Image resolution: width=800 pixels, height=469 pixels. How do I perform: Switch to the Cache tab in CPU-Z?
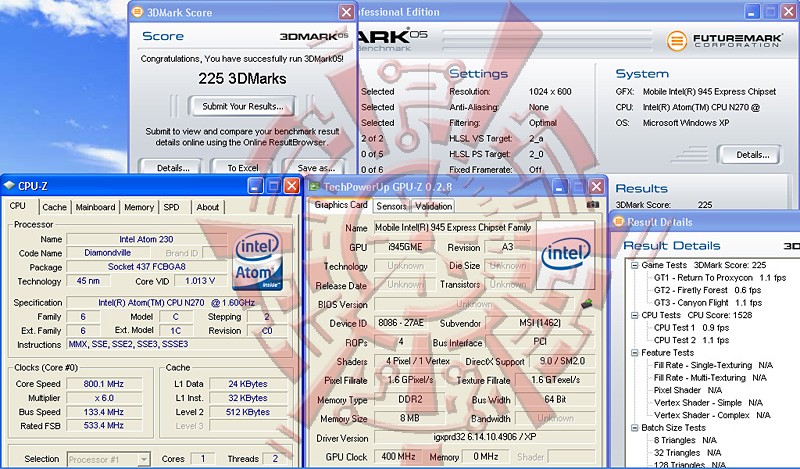(x=55, y=207)
